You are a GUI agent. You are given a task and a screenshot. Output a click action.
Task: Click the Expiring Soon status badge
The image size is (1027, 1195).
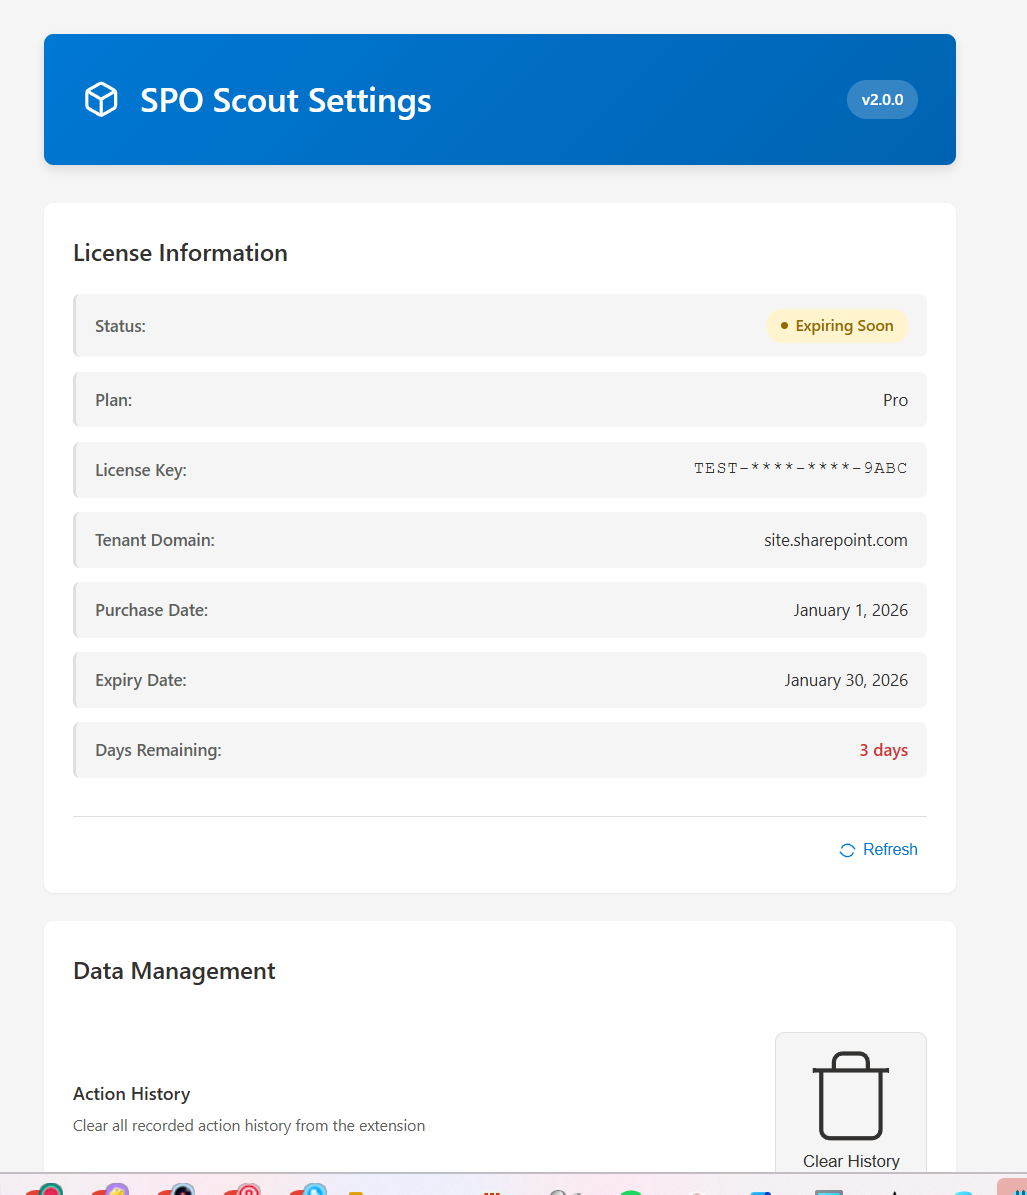[x=837, y=325]
